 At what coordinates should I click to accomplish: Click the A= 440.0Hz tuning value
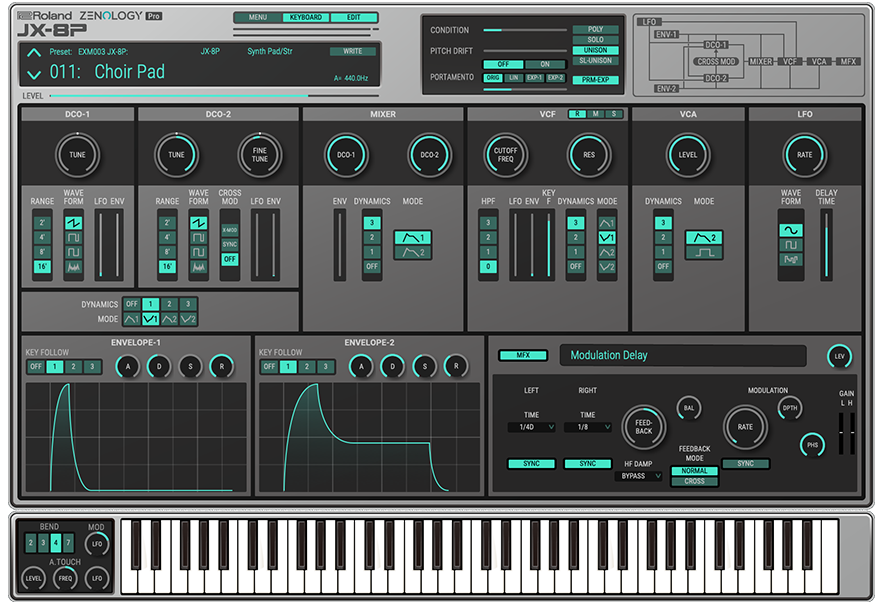(x=351, y=78)
